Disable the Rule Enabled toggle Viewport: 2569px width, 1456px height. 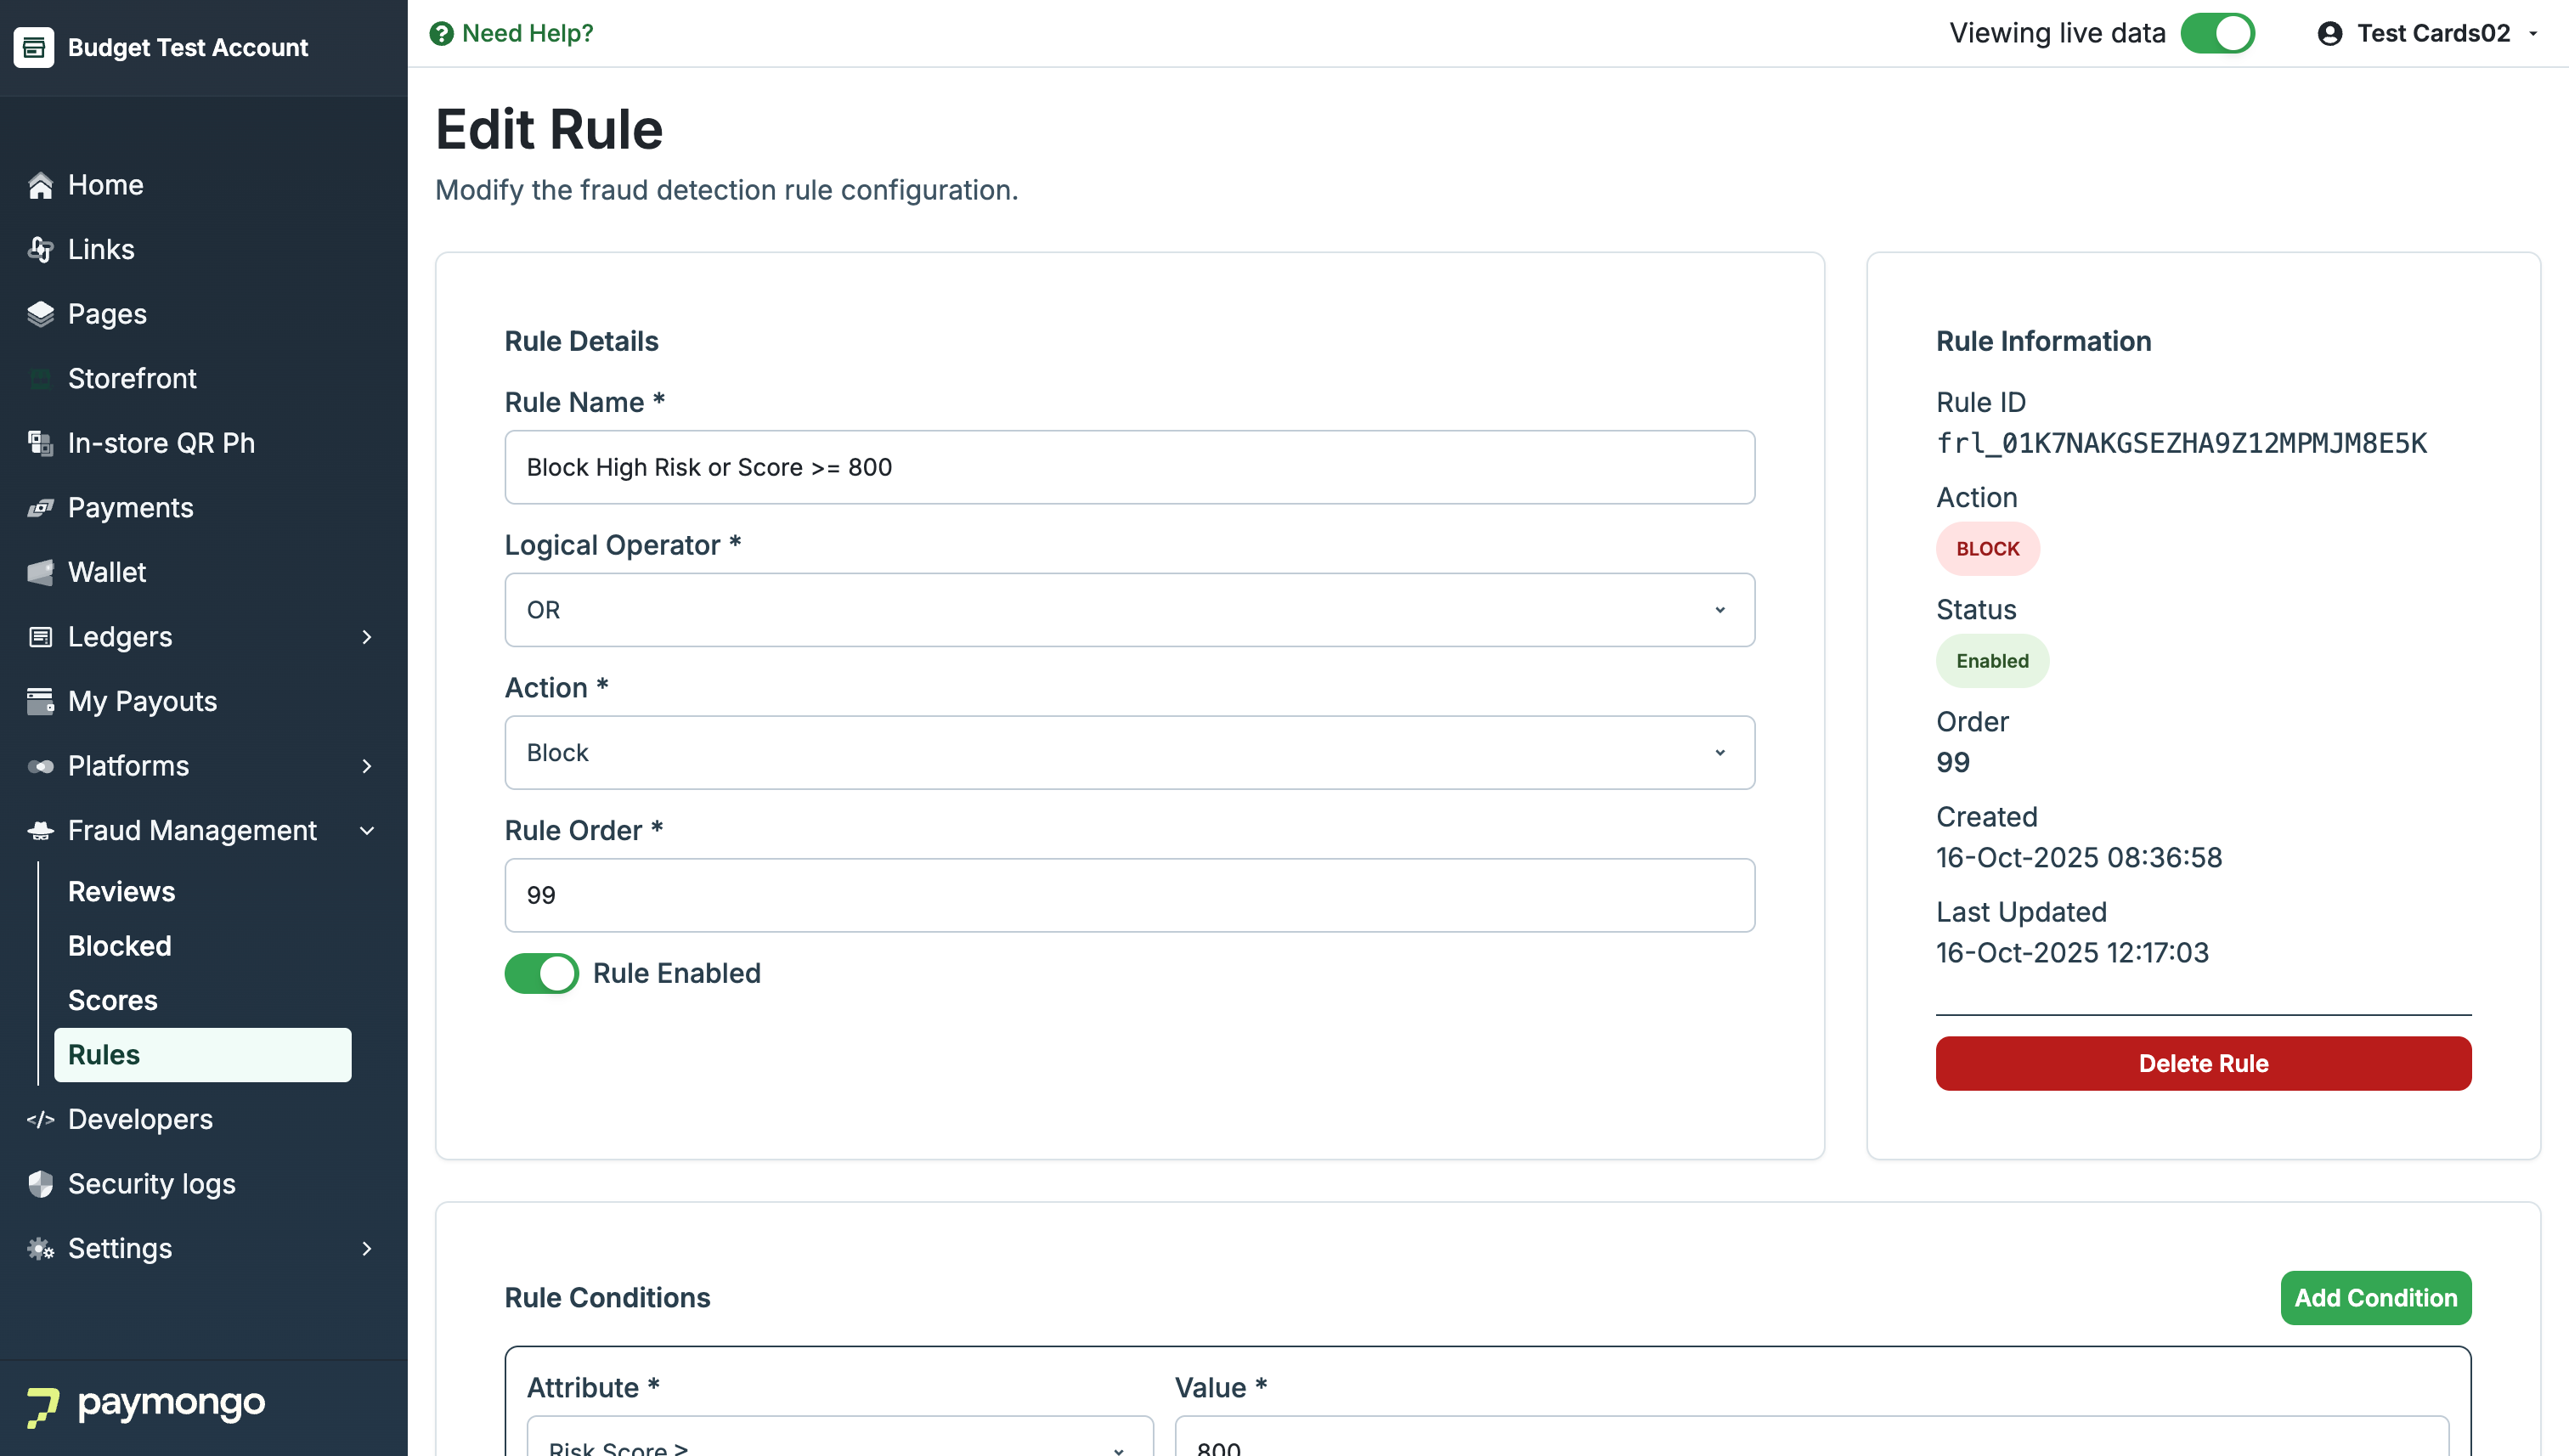coord(541,973)
